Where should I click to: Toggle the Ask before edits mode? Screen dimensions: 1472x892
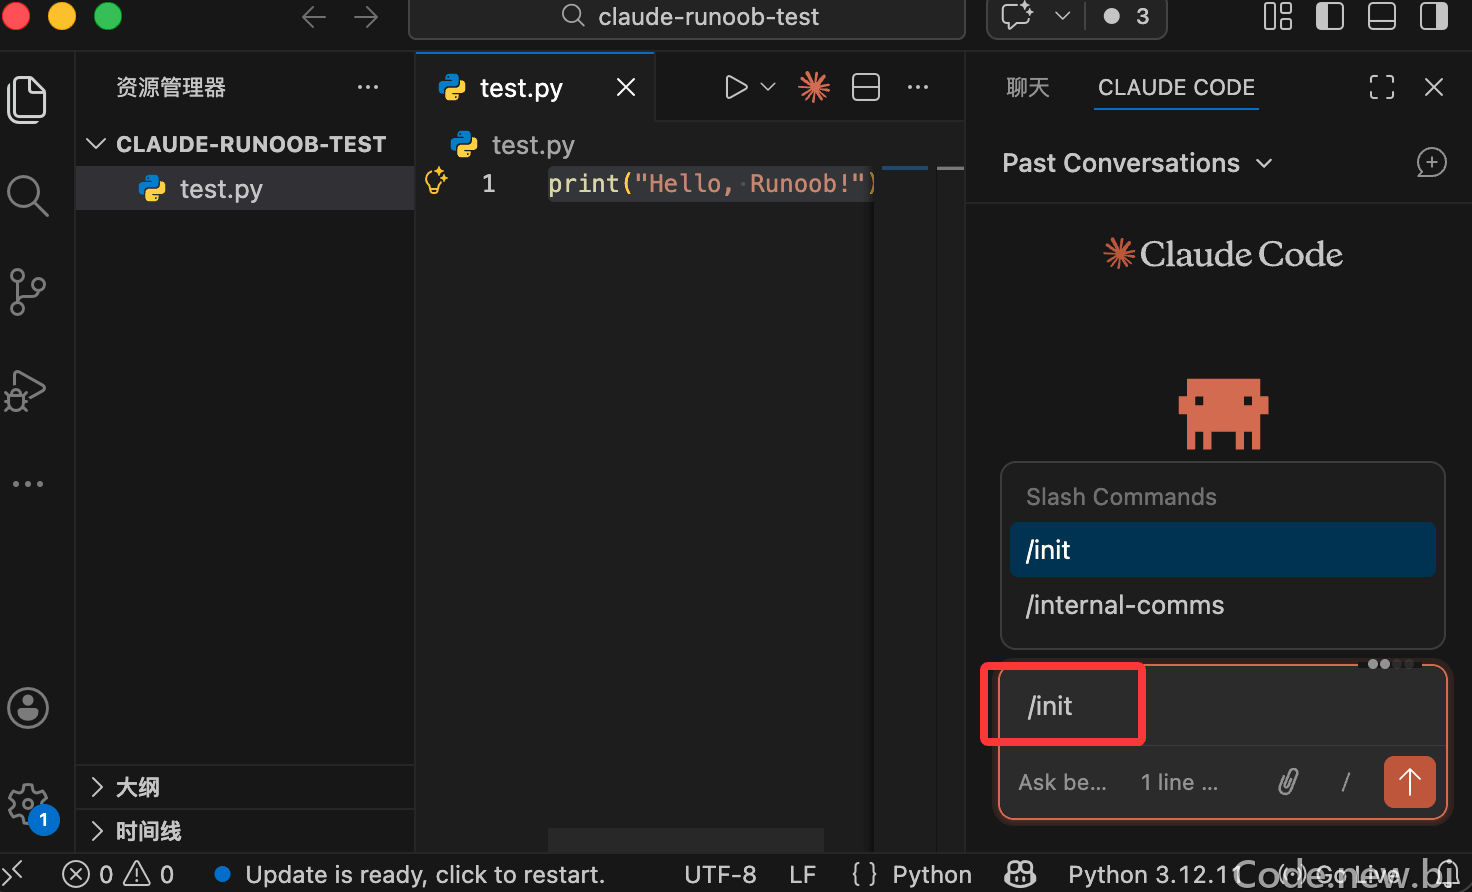coord(1062,782)
